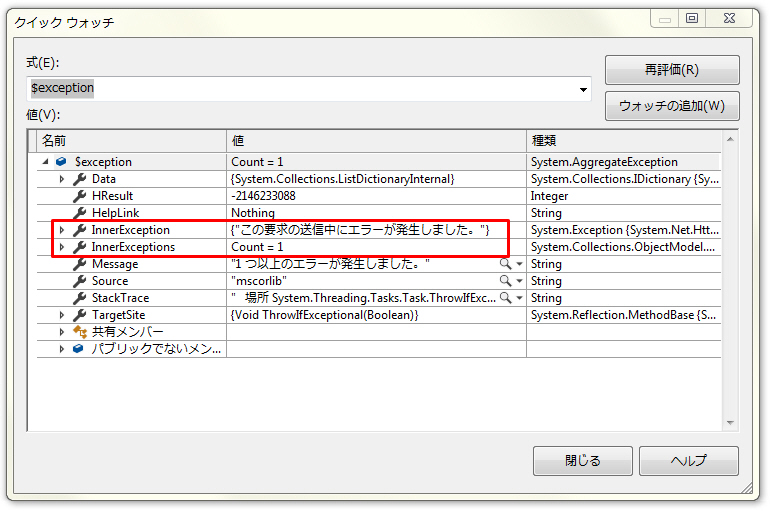The width and height of the screenshot is (771, 511).
Task: Click the wrench icon next to HelpLink
Action: click(80, 213)
